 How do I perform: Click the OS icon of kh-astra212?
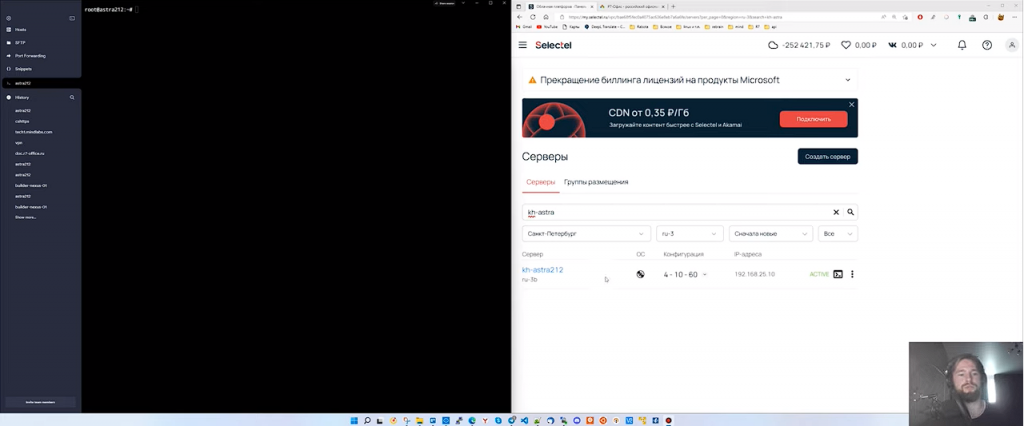[x=640, y=274]
